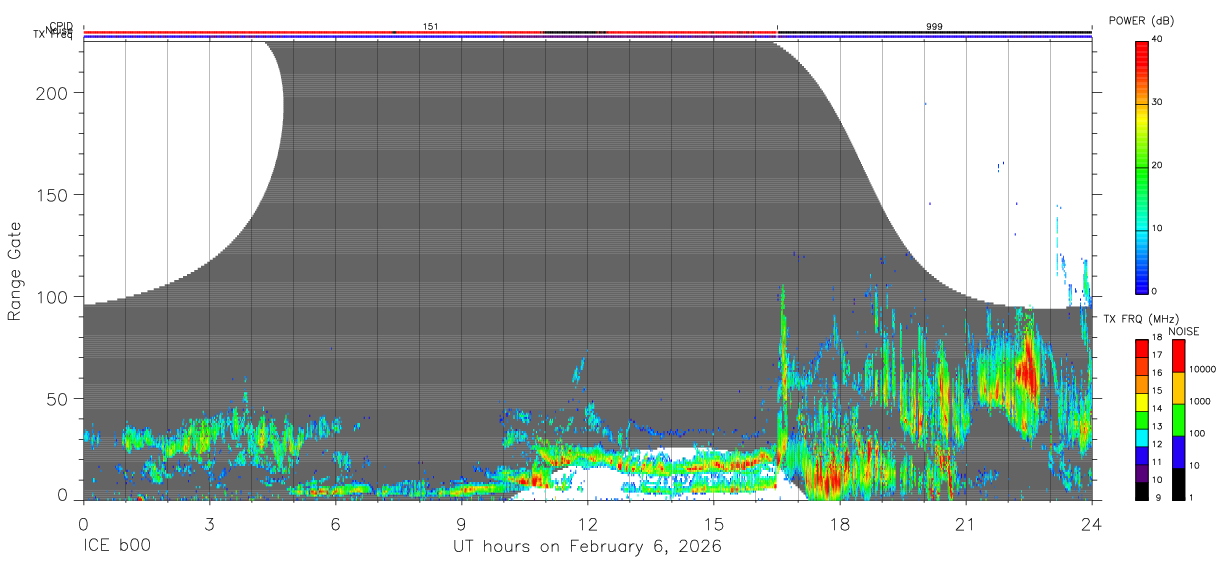Image resolution: width=1228 pixels, height=567 pixels.
Task: Click the UT hours on February 6, 2026 axis title
Action: point(587,547)
